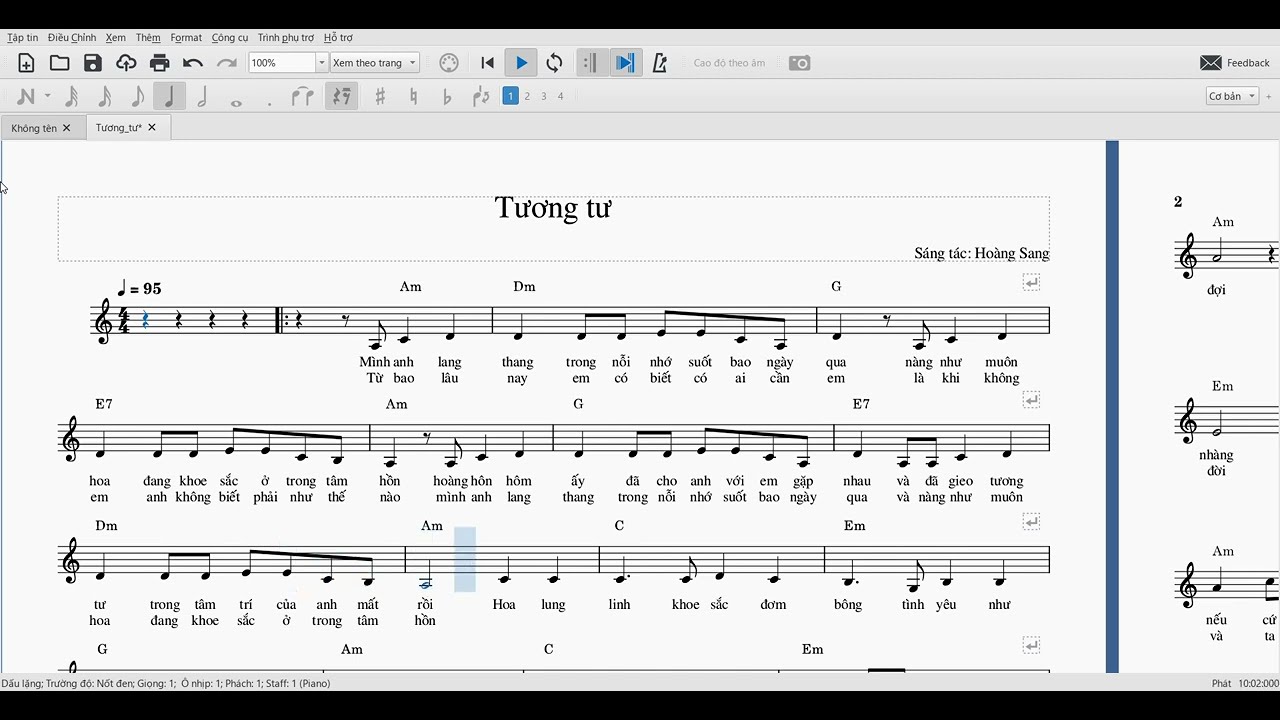Open the Tập tin menu
The width and height of the screenshot is (1280, 720).
coord(23,38)
